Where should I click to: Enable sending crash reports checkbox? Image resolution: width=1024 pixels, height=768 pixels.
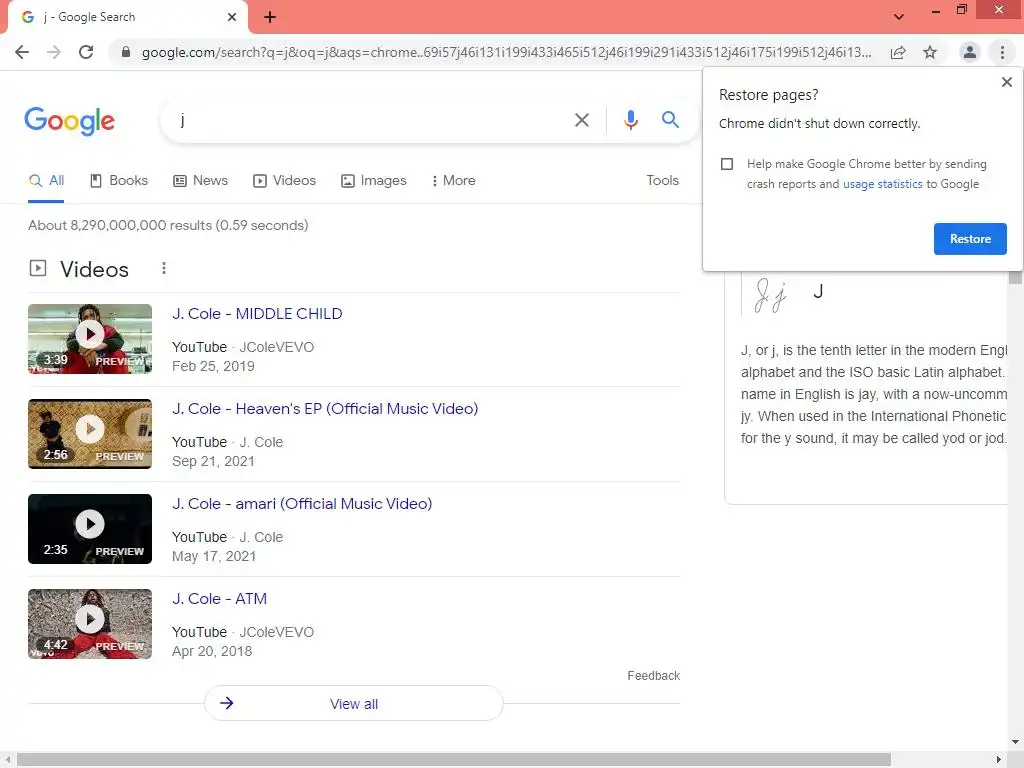(727, 164)
